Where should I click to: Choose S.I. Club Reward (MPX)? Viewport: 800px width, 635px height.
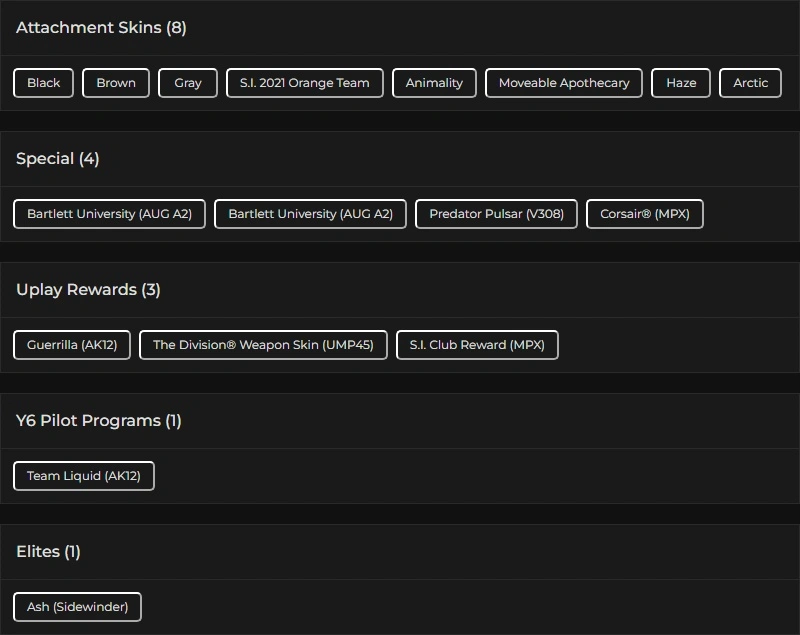pyautogui.click(x=477, y=345)
